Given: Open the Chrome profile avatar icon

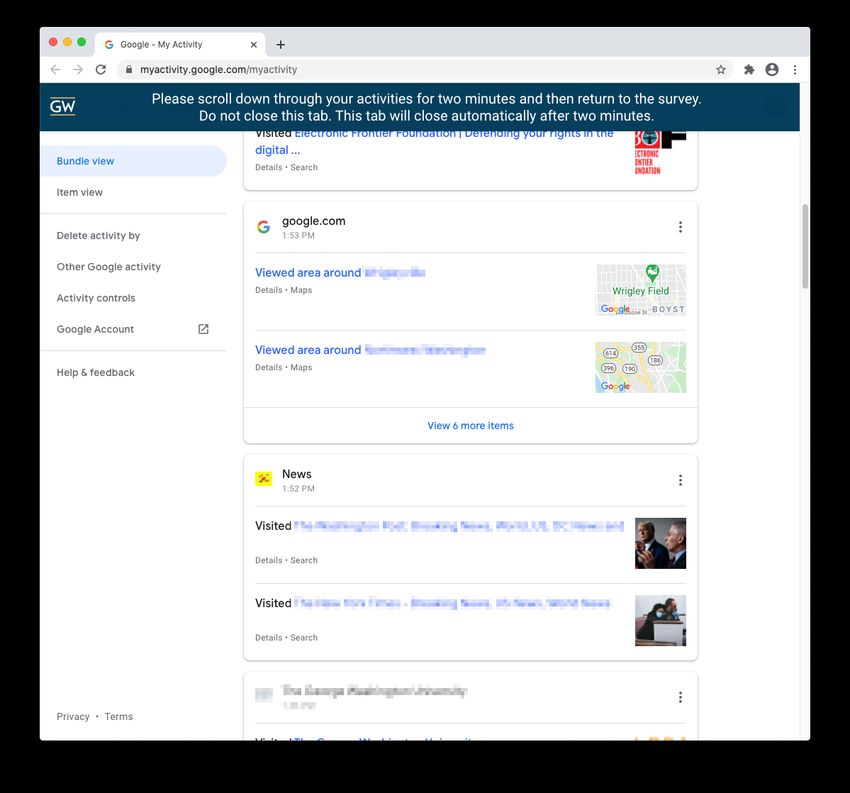Looking at the screenshot, I should pyautogui.click(x=772, y=69).
